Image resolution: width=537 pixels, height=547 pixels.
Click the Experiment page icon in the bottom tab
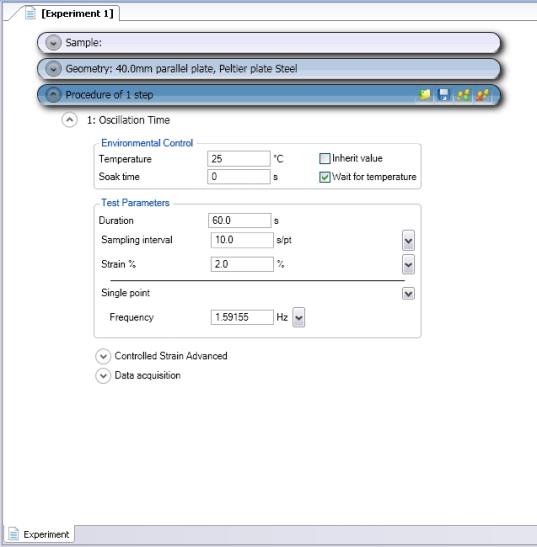click(x=13, y=534)
